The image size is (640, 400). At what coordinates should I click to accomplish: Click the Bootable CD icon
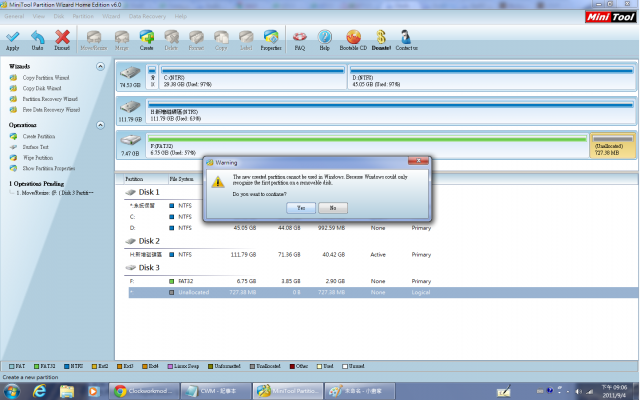[x=353, y=37]
